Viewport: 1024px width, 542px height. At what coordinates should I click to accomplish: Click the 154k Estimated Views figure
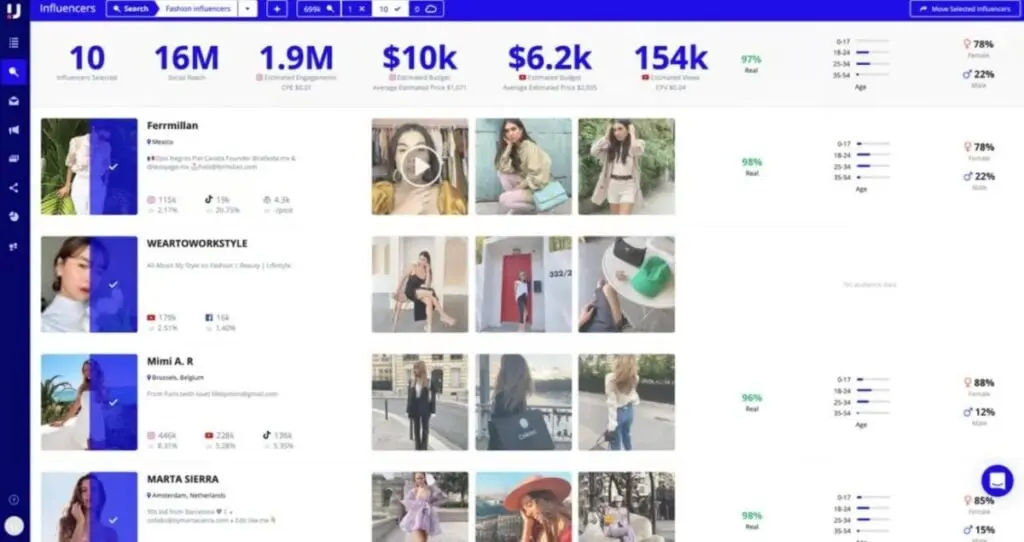click(671, 58)
